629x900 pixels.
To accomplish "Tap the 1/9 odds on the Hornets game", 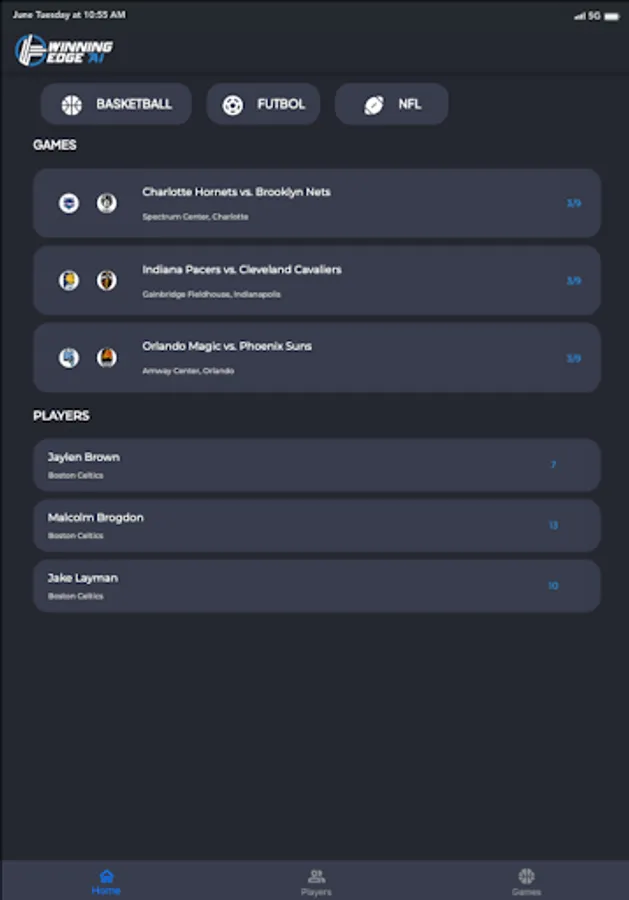I will pyautogui.click(x=572, y=202).
